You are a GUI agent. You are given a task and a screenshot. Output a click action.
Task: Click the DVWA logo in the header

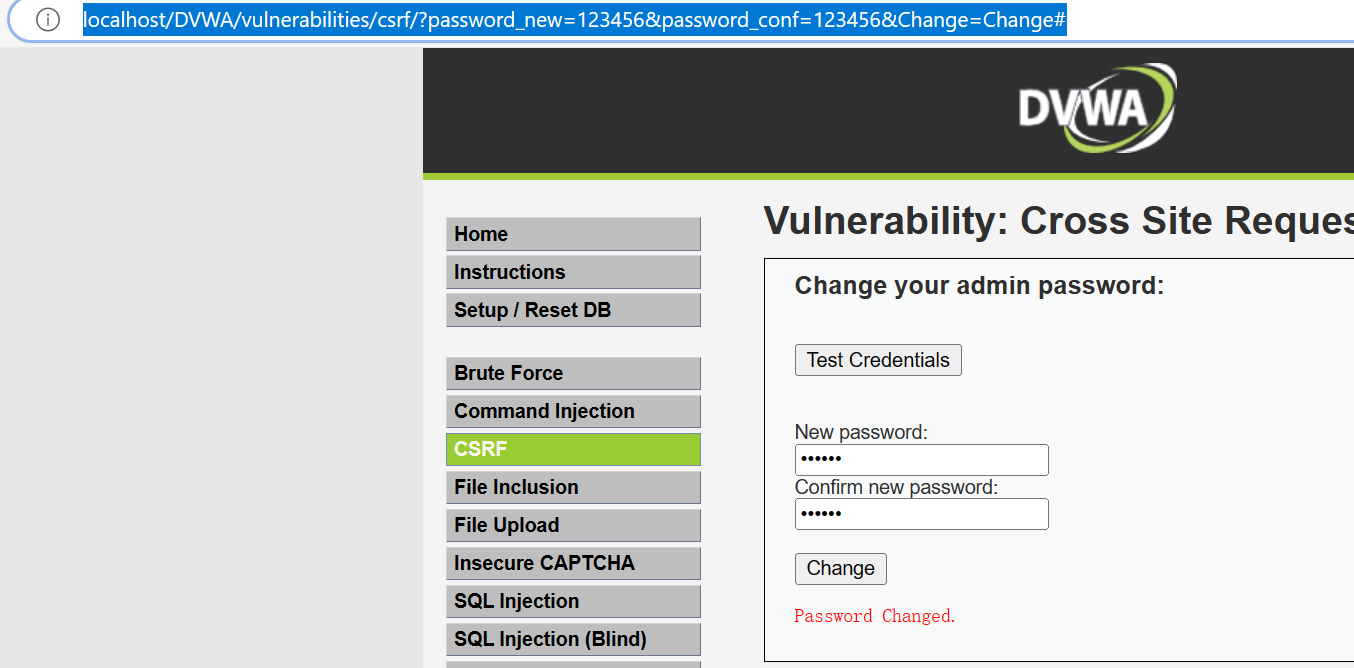1097,108
